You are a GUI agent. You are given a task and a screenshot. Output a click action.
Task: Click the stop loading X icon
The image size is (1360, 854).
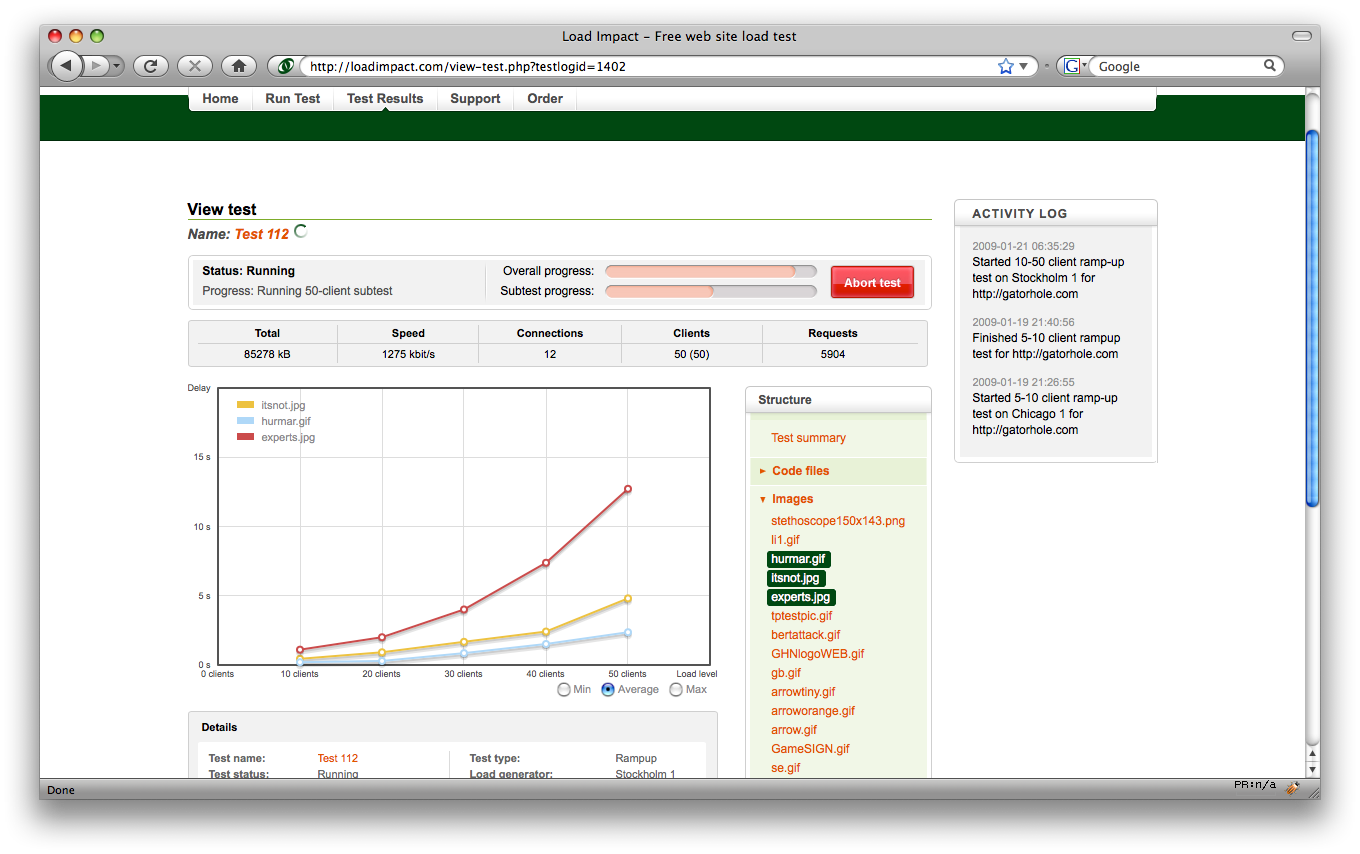point(194,66)
